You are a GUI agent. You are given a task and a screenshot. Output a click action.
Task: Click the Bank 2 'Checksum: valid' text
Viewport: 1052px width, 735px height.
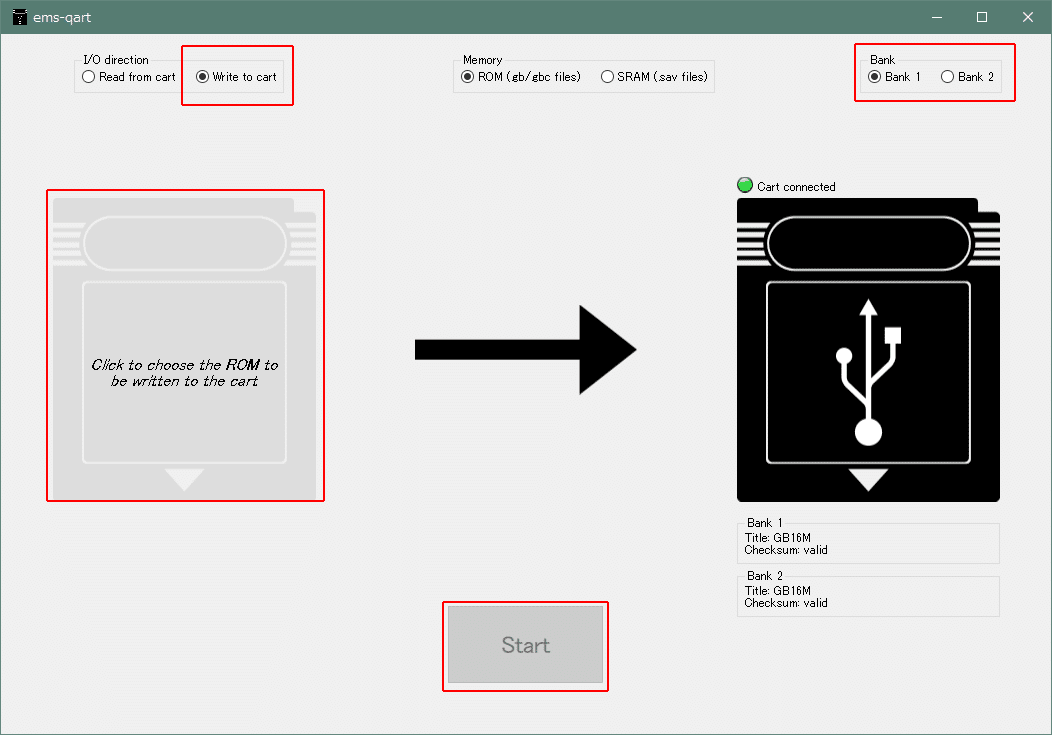coord(786,603)
